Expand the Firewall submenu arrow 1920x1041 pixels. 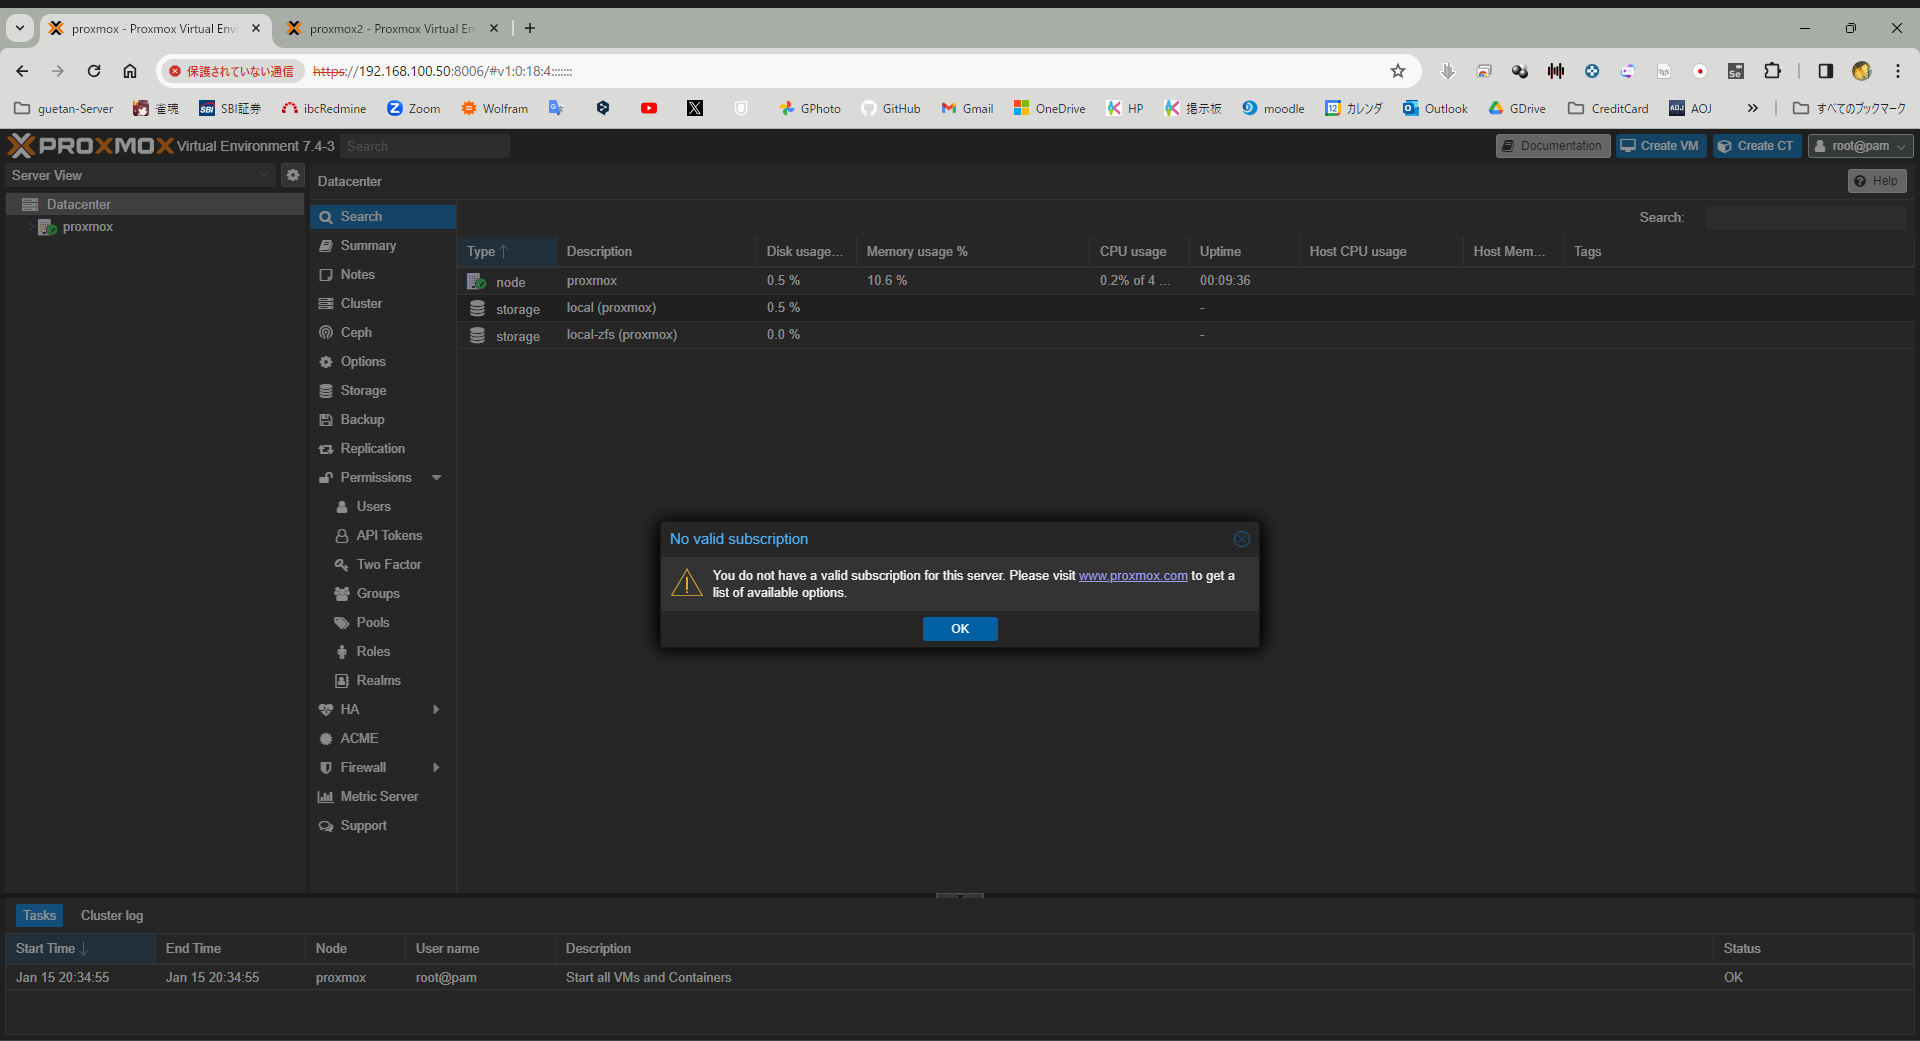436,768
